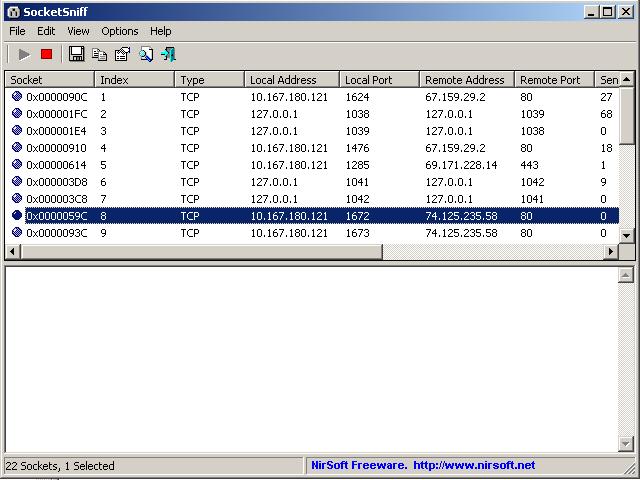The height and width of the screenshot is (480, 640).
Task: Sort by the Local Port column header
Action: point(379,80)
